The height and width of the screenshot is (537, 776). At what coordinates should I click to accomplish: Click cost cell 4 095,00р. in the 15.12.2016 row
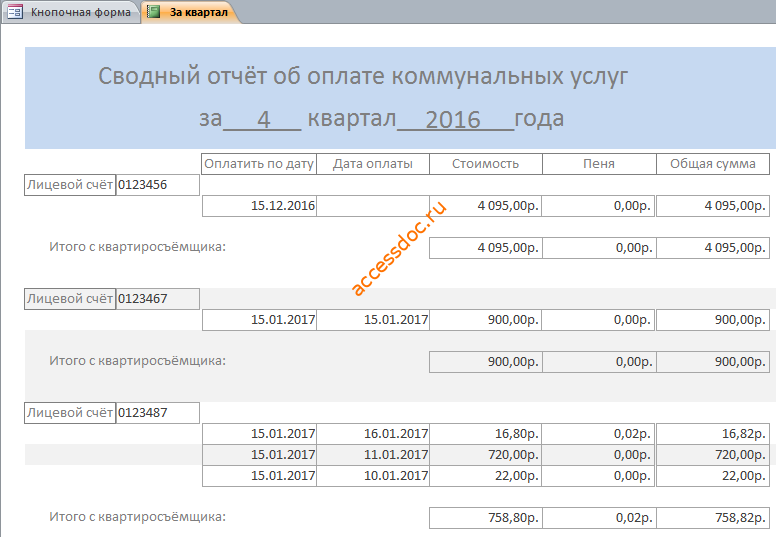click(x=485, y=206)
